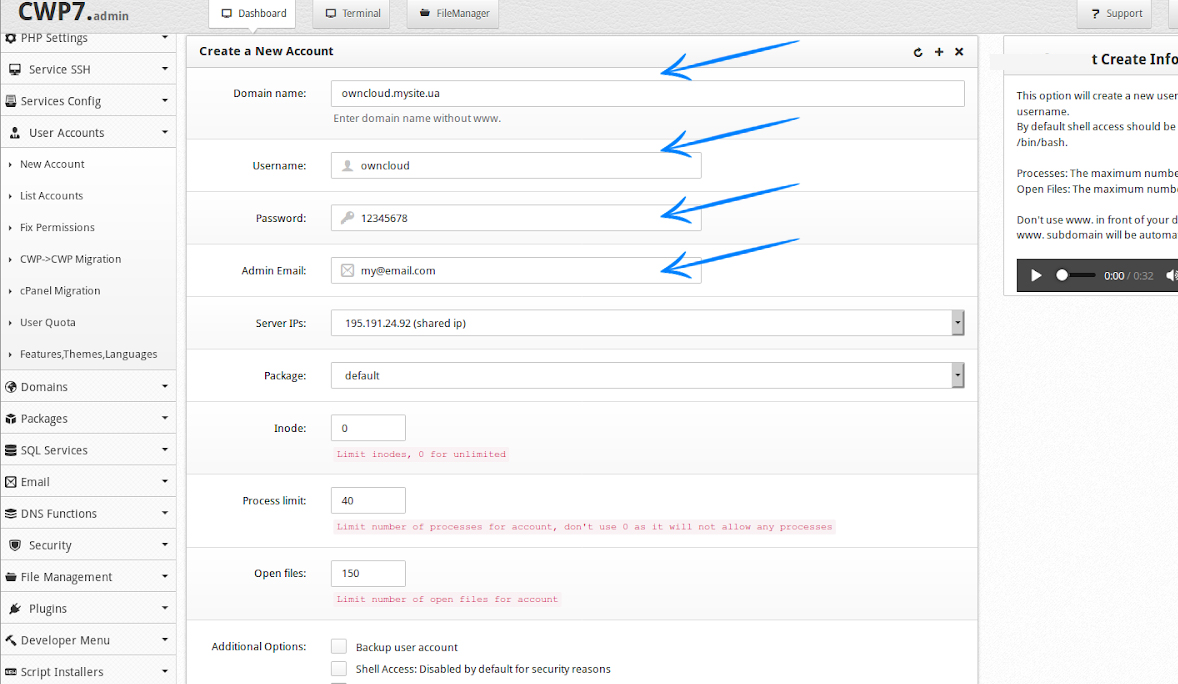Click the Support button
Screen dimensions: 1178x684
[1114, 14]
